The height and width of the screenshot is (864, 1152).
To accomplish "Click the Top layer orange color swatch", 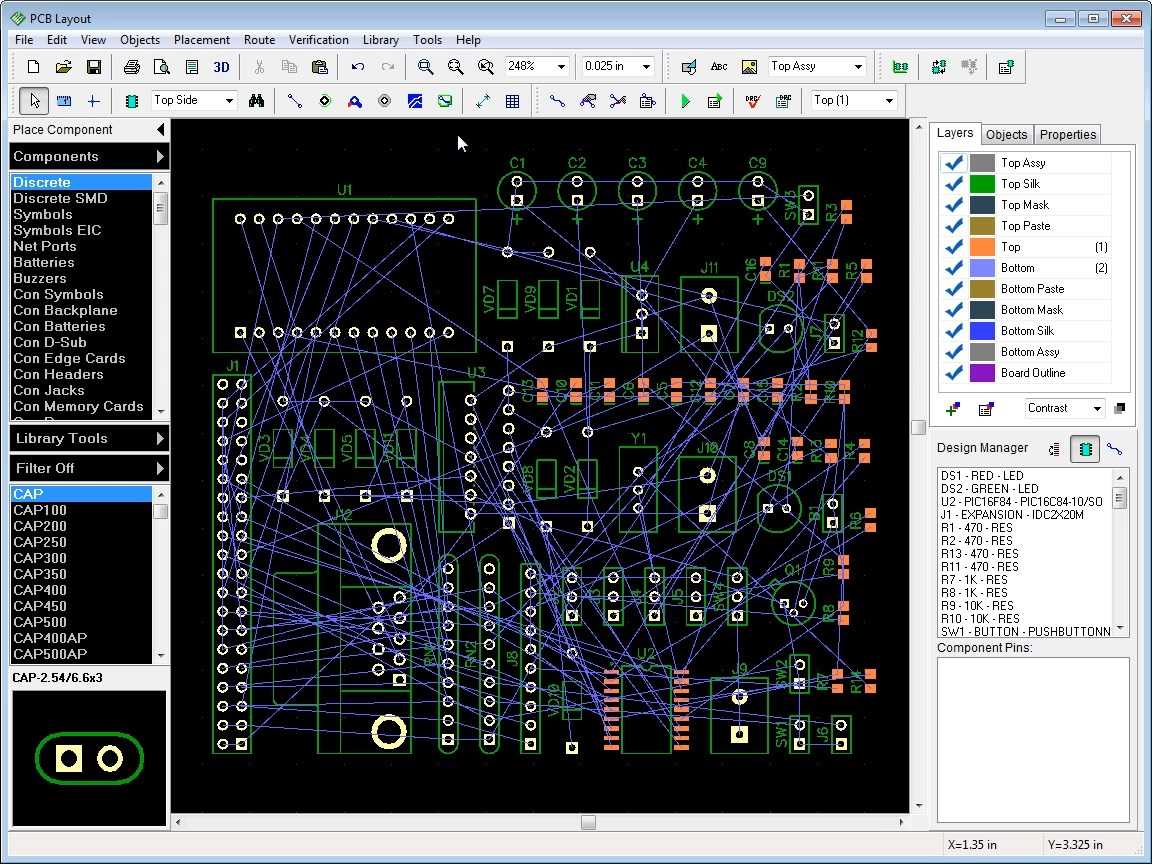I will (x=982, y=247).
